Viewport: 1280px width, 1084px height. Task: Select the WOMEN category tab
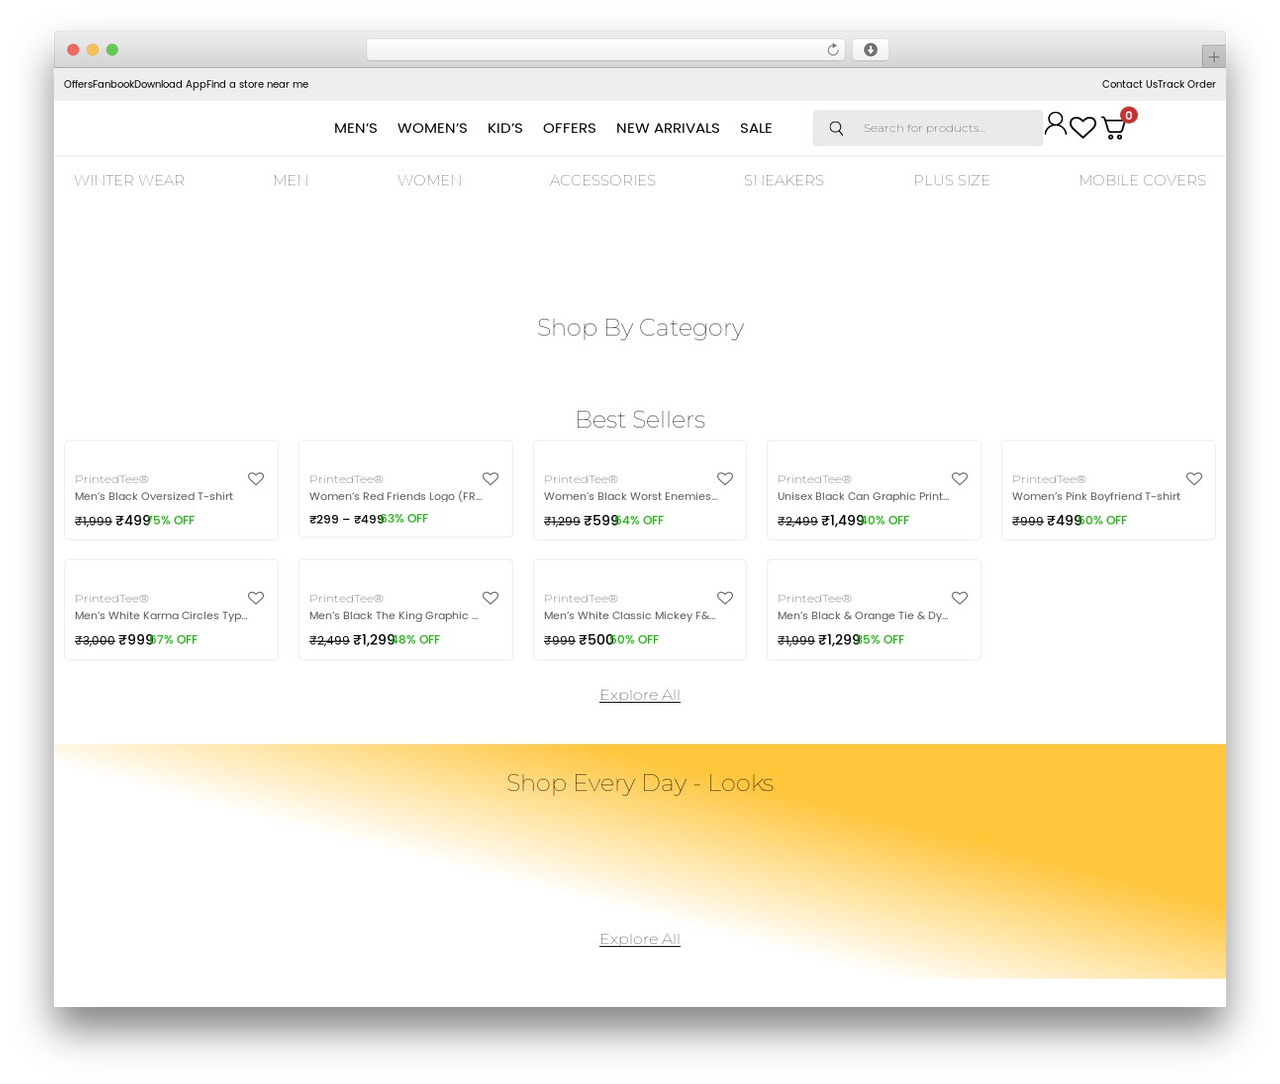[x=430, y=180]
